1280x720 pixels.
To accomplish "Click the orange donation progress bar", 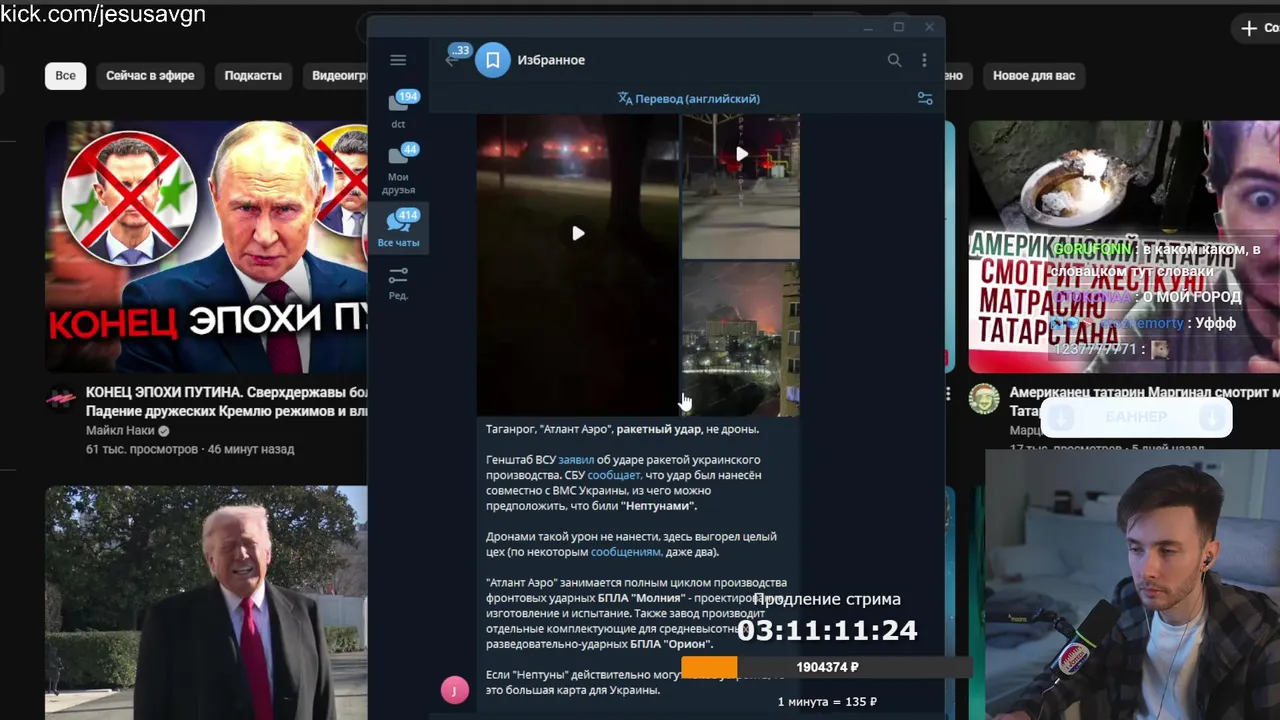I will click(x=709, y=667).
